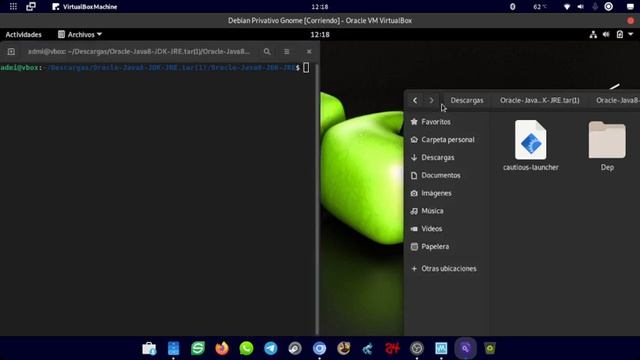Click the terminal command prompt line
The width and height of the screenshot is (640, 360).
click(155, 68)
